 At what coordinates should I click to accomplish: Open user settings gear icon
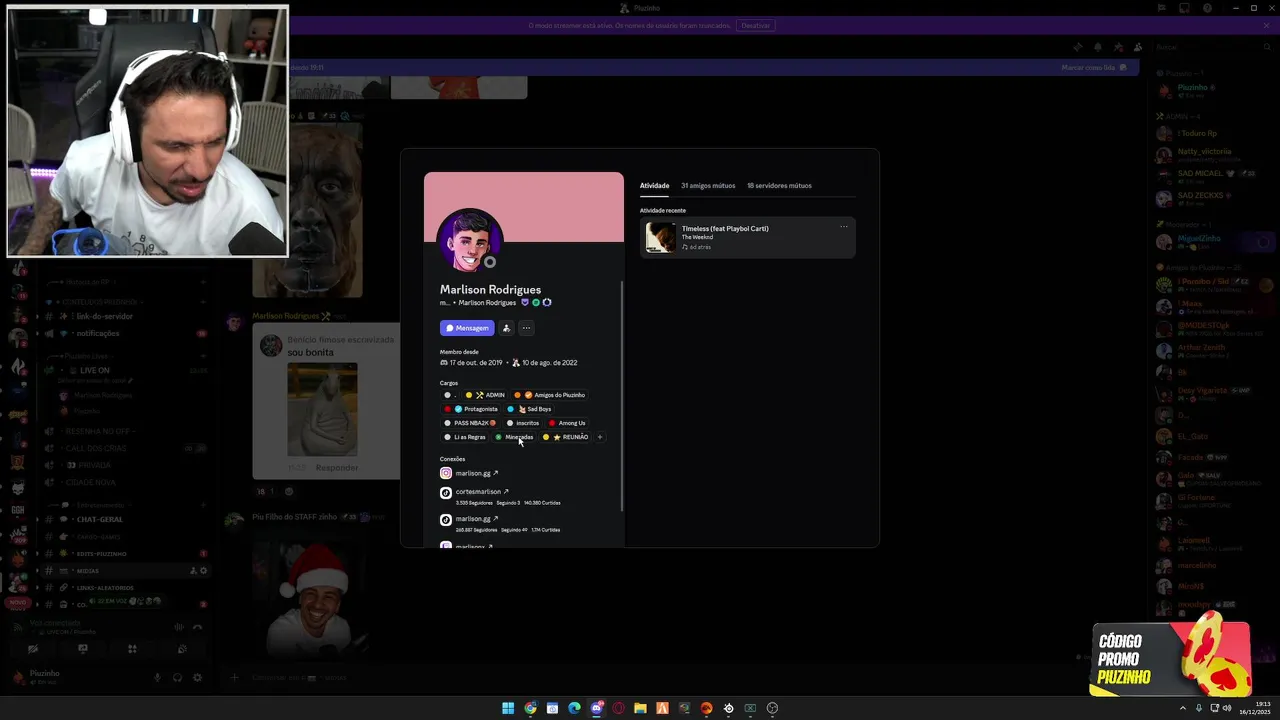pyautogui.click(x=197, y=677)
